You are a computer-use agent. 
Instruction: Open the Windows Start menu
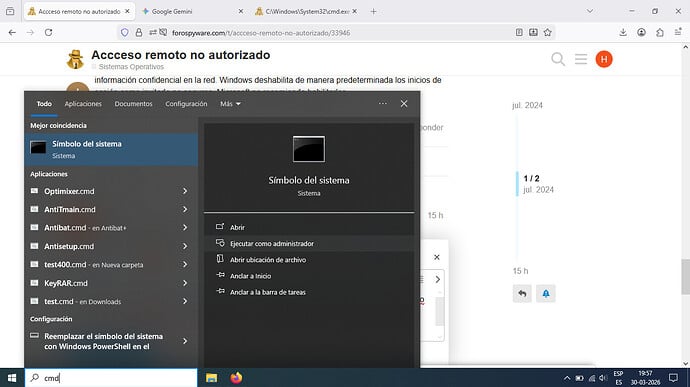[x=12, y=378]
